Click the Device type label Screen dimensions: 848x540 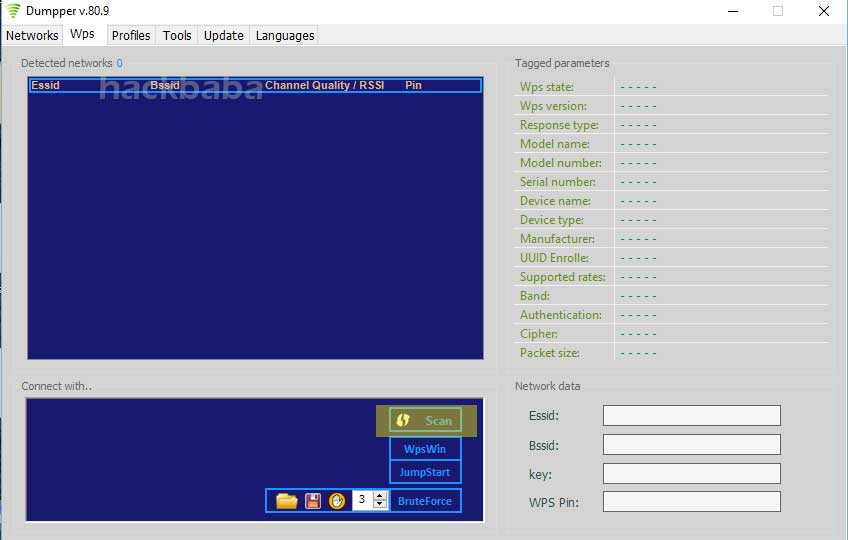click(x=552, y=220)
